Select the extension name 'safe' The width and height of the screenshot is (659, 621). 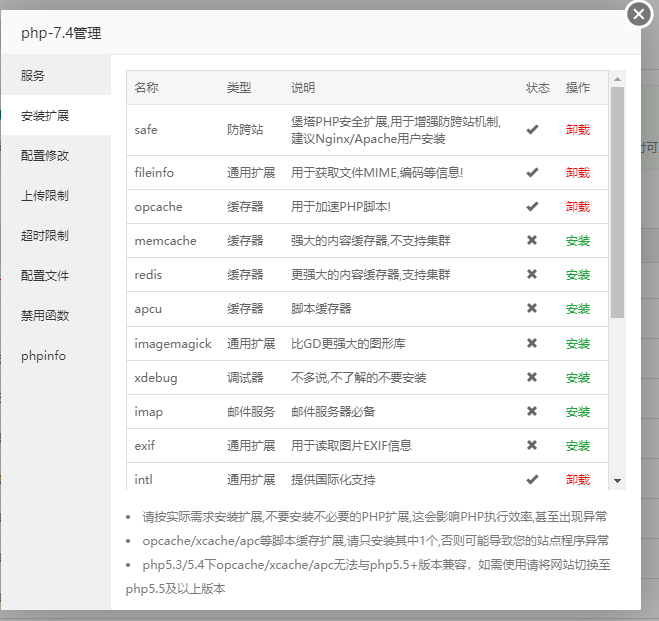[146, 130]
